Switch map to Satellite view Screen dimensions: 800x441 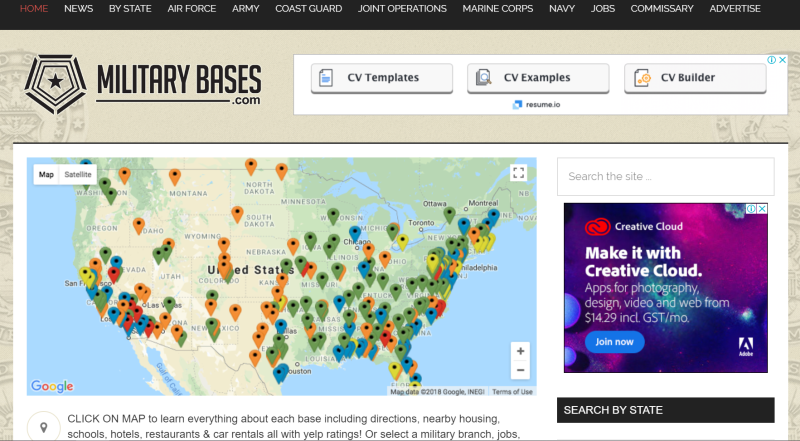(x=78, y=175)
